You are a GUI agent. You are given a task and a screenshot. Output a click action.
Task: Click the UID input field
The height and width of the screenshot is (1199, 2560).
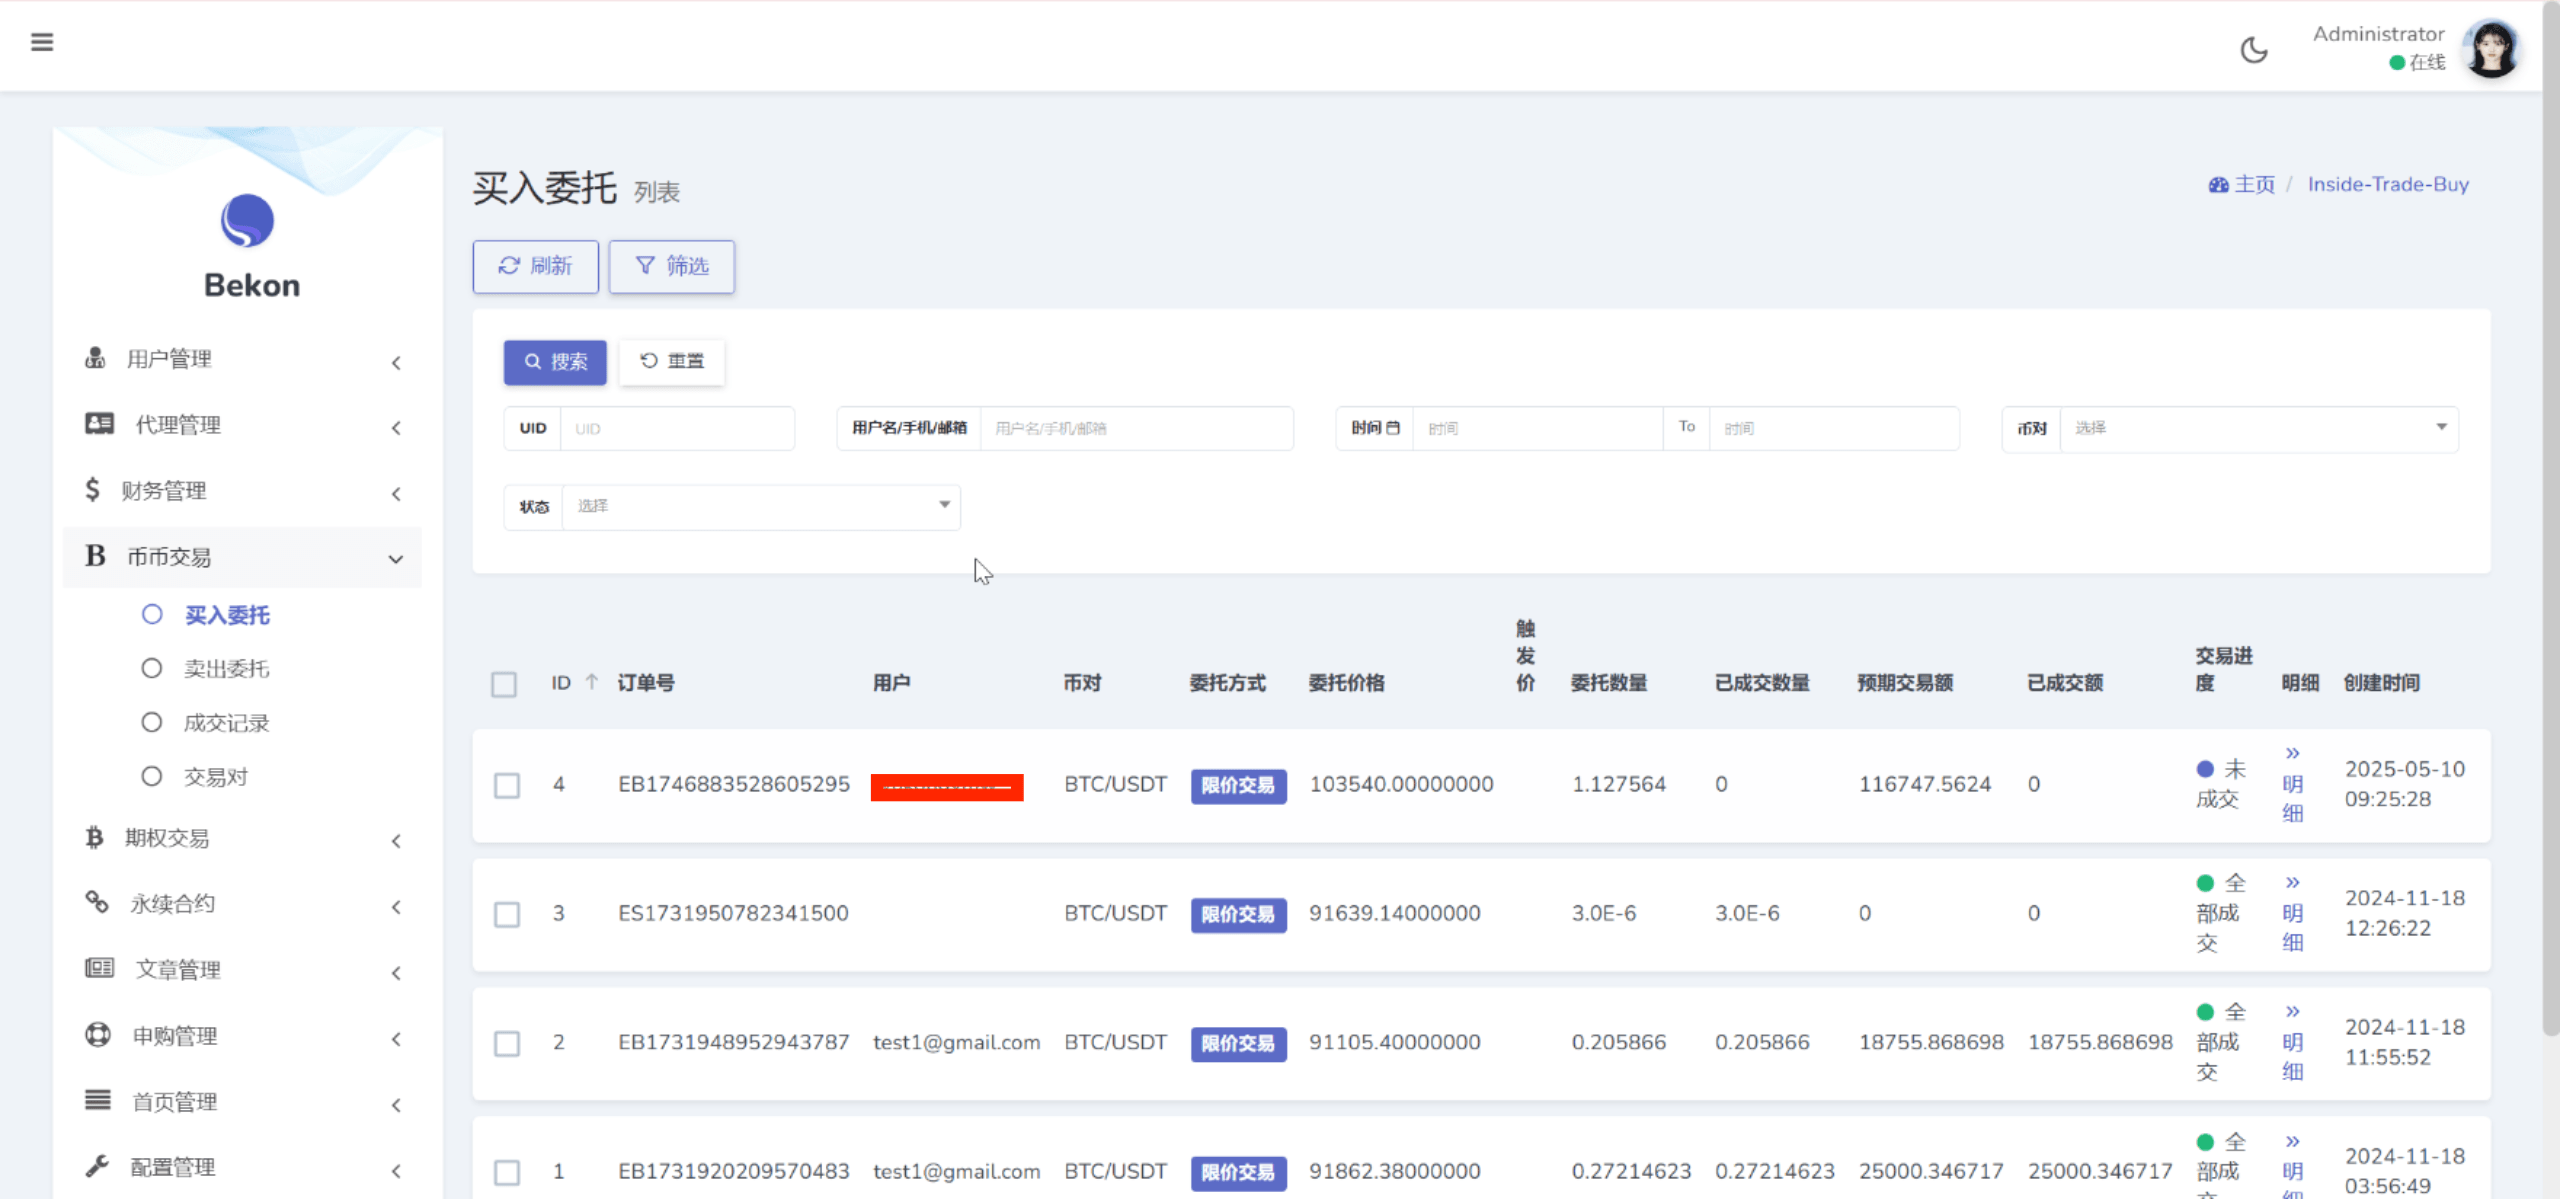pyautogui.click(x=676, y=429)
